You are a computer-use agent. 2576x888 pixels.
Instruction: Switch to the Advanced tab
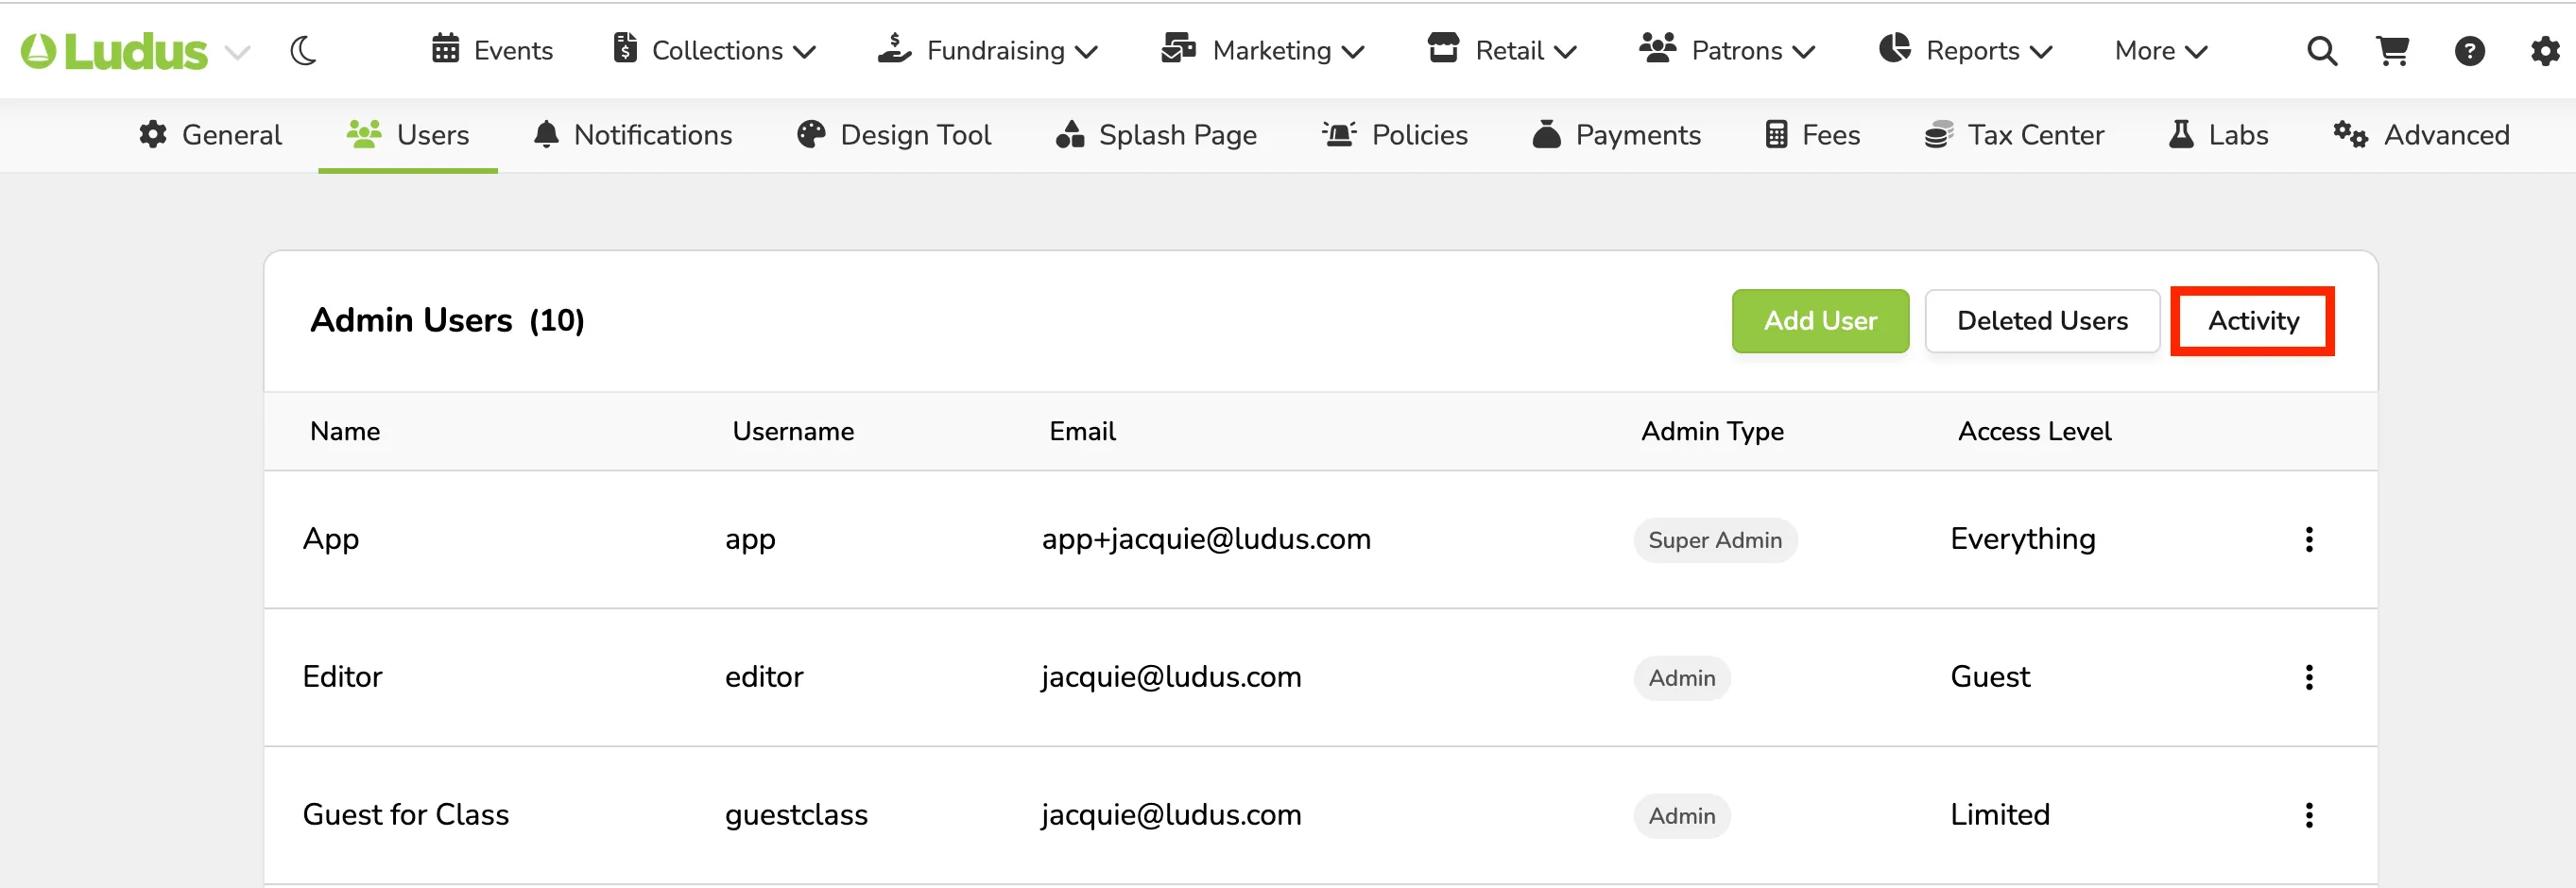pos(2421,135)
